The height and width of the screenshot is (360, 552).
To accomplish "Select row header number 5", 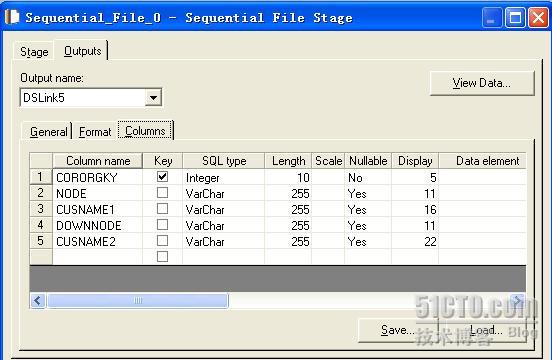I will (41, 241).
